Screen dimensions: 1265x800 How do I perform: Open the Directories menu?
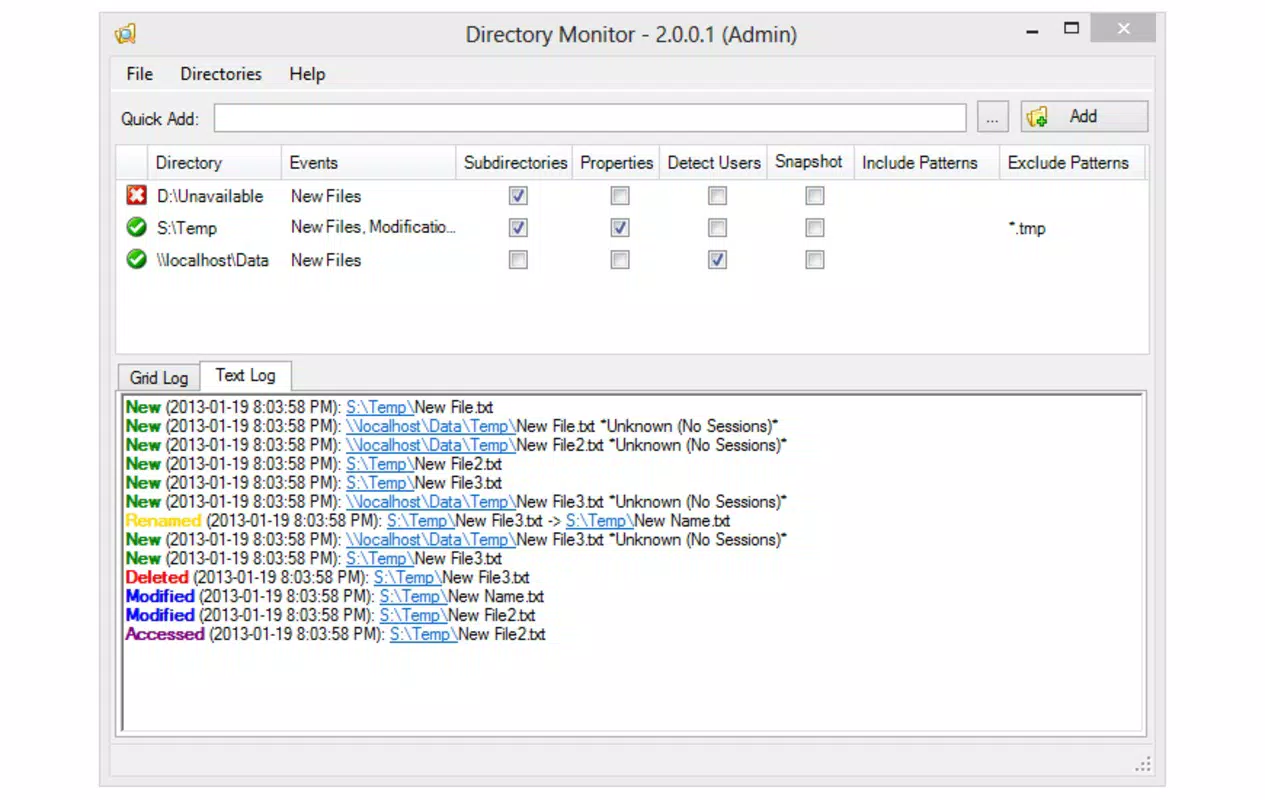click(x=221, y=74)
